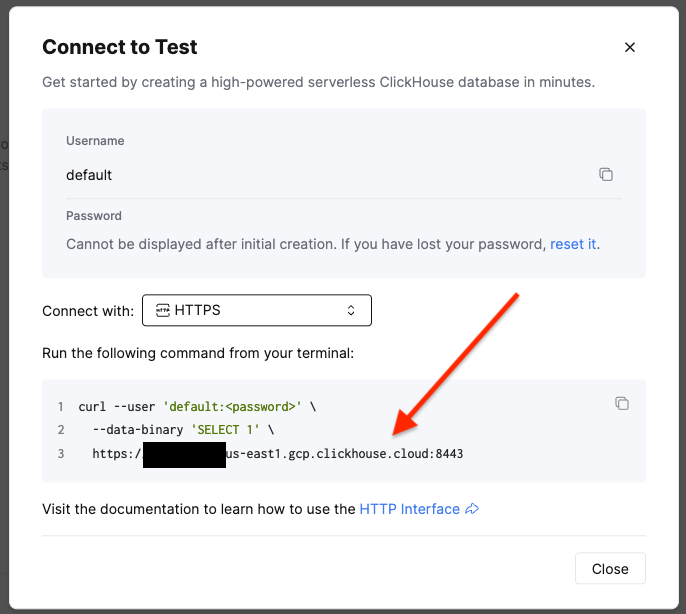Copy the curl command snippet
Screen dimensions: 686x614
[x=622, y=403]
